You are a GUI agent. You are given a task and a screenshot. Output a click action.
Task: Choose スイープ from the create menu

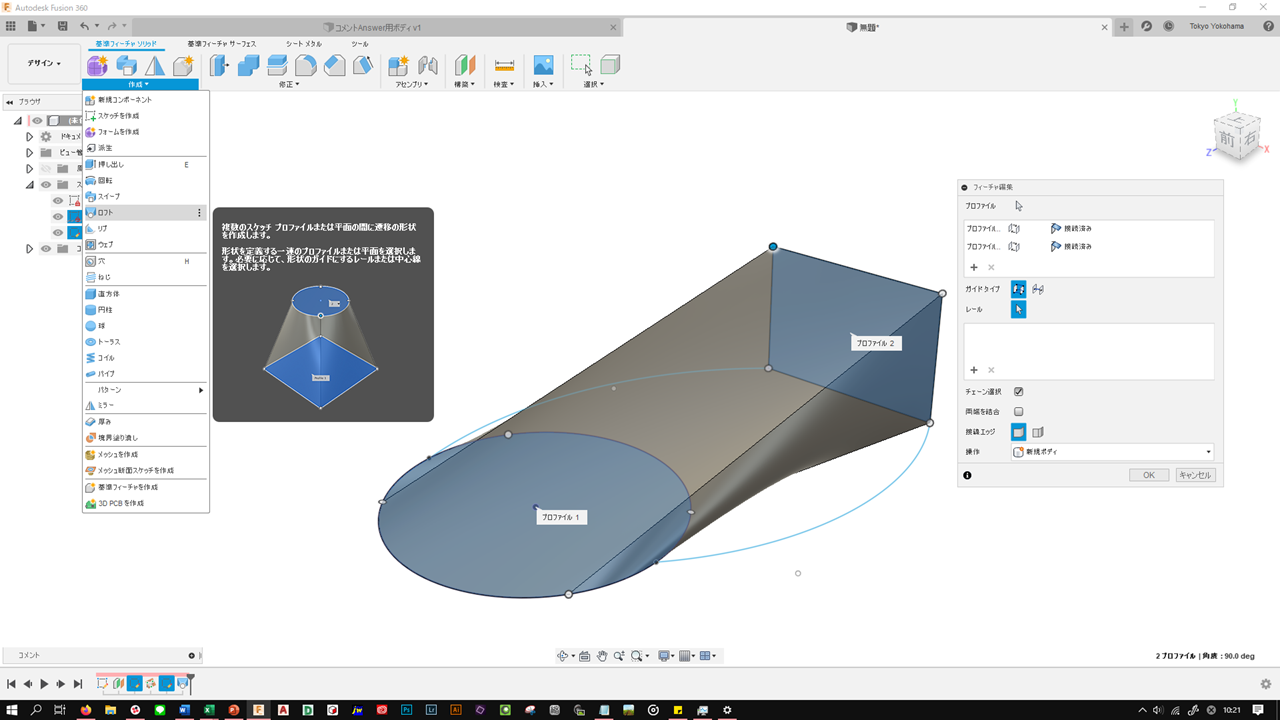coord(146,197)
